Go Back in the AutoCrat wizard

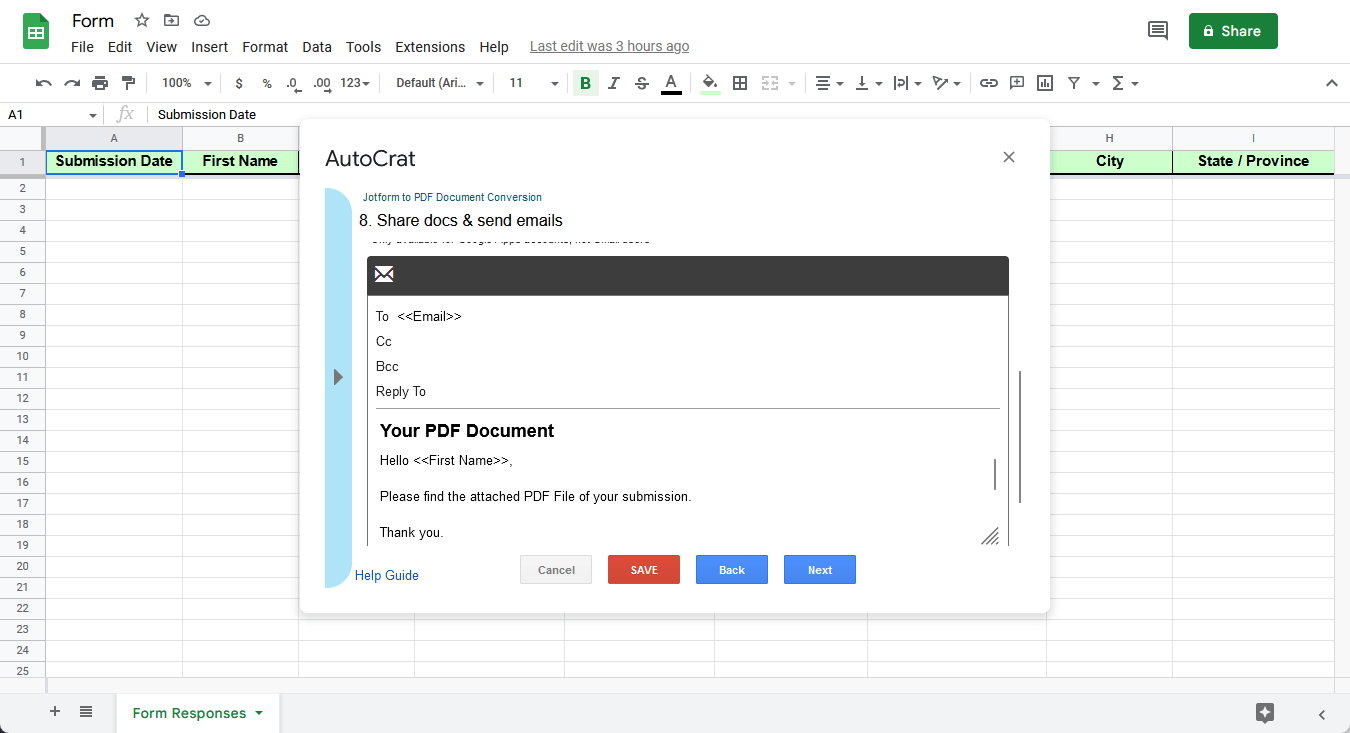[732, 570]
